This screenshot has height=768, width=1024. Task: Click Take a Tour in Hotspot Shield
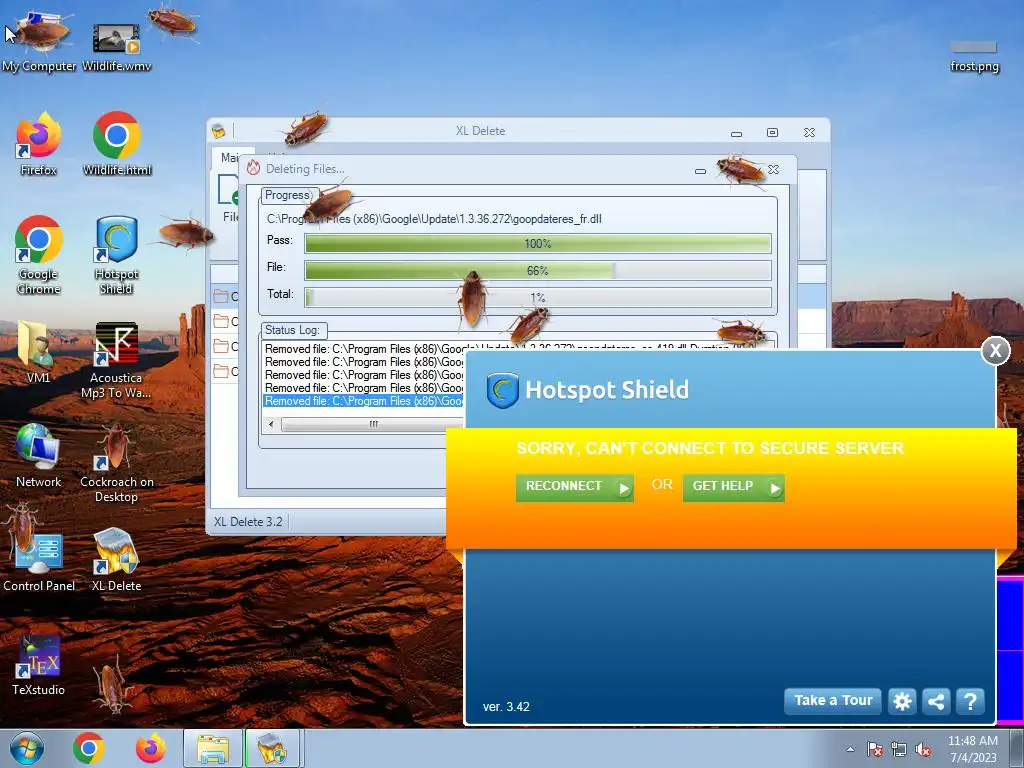point(833,701)
